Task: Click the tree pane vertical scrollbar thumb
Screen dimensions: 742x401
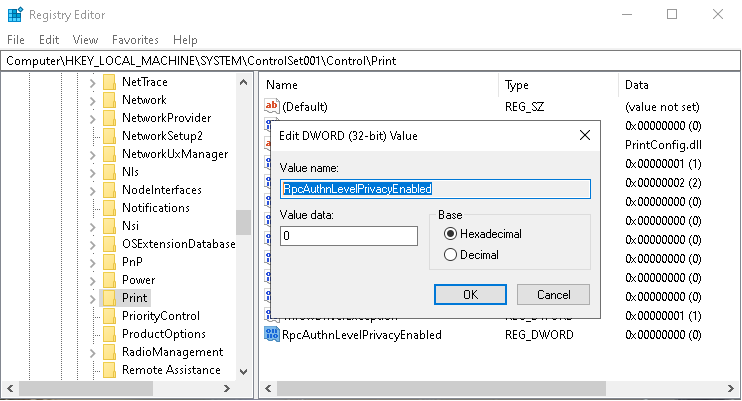Action: [243, 222]
